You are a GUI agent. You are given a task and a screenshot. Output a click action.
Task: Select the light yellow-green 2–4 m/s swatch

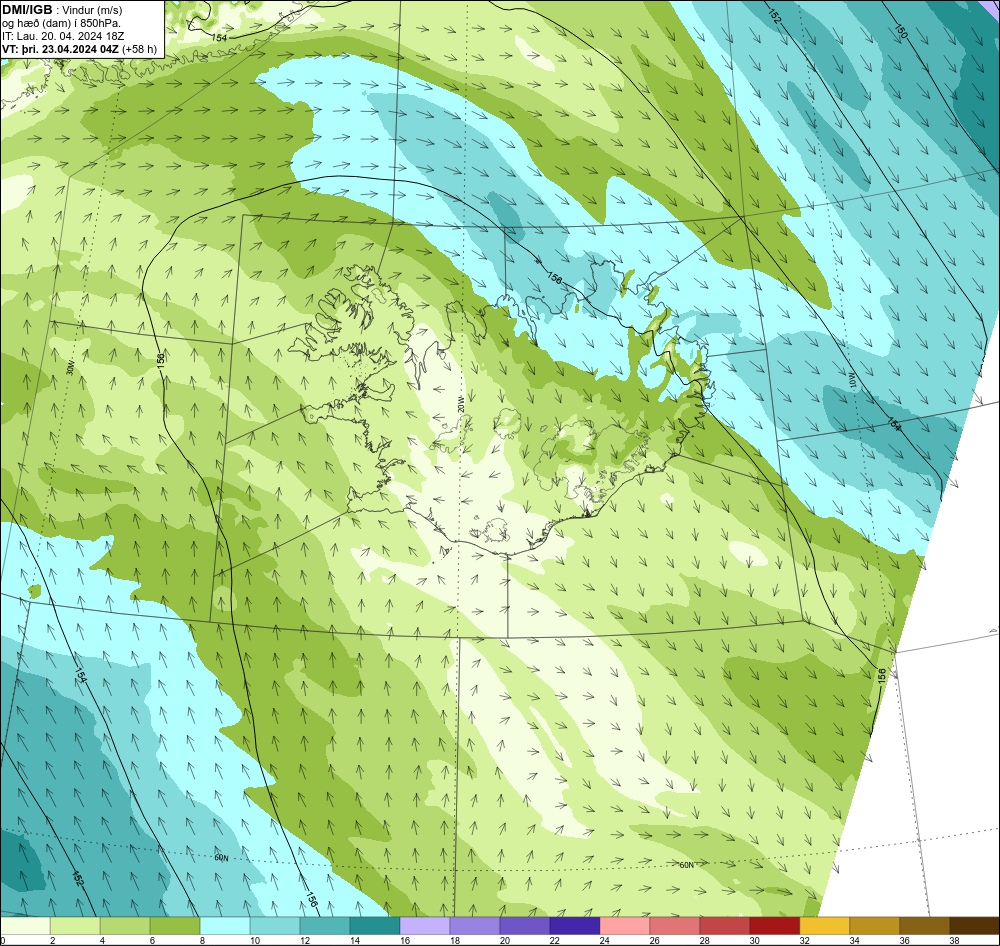point(75,926)
